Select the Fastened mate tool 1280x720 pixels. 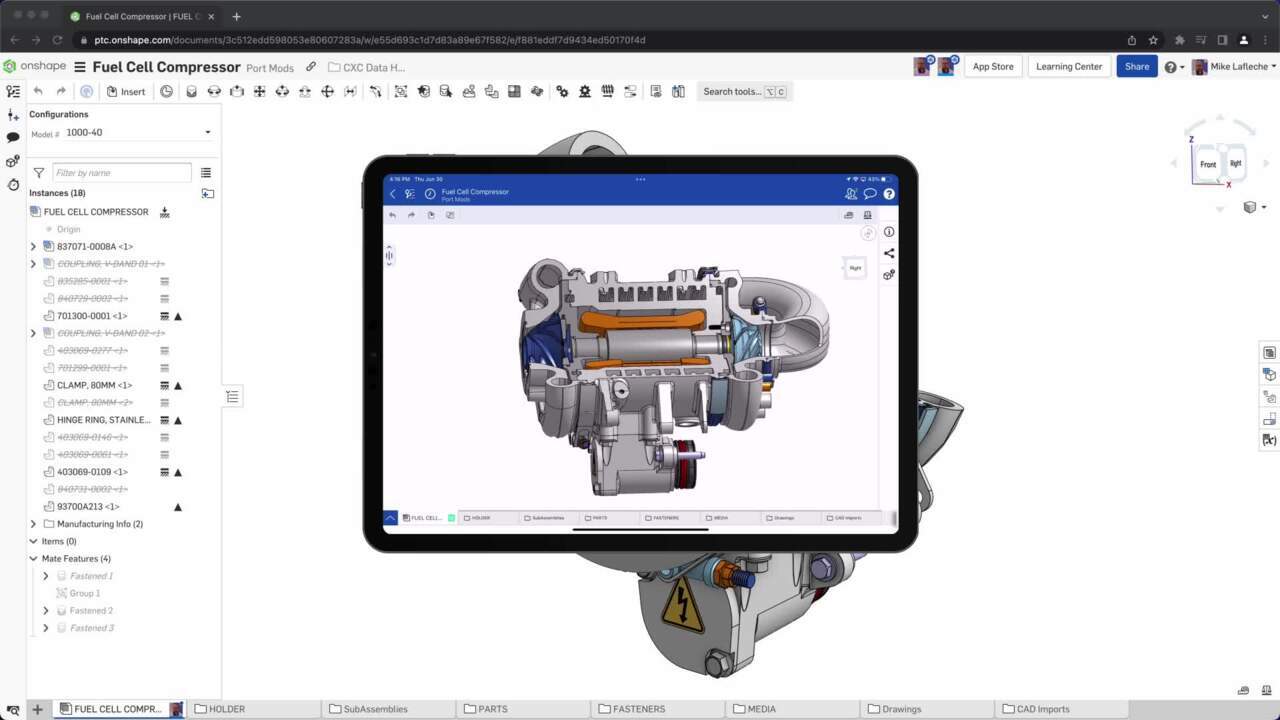(191, 91)
